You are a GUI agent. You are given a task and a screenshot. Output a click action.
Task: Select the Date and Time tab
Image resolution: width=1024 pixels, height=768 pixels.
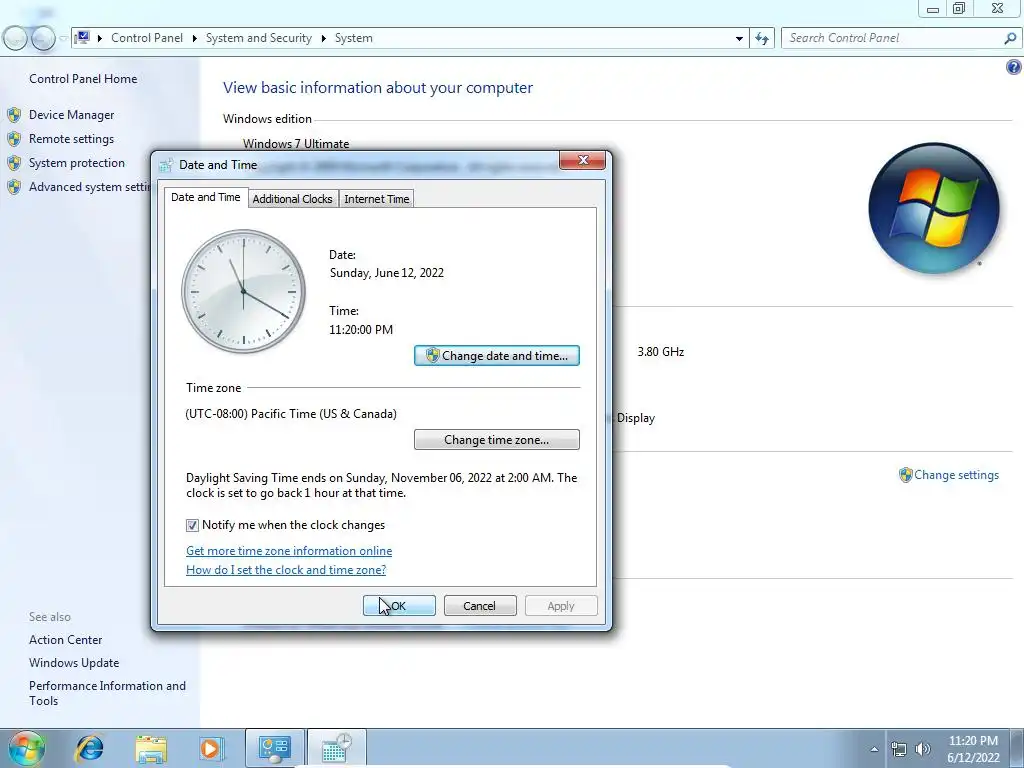click(x=206, y=197)
